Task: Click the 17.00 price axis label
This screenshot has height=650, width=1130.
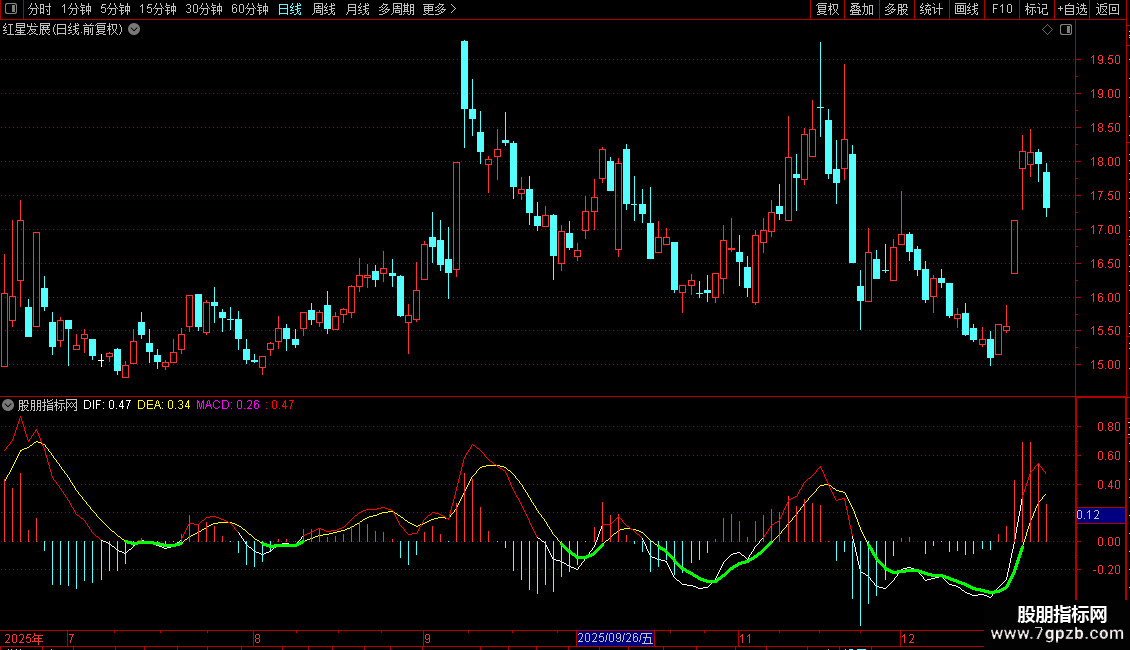Action: pyautogui.click(x=1105, y=230)
